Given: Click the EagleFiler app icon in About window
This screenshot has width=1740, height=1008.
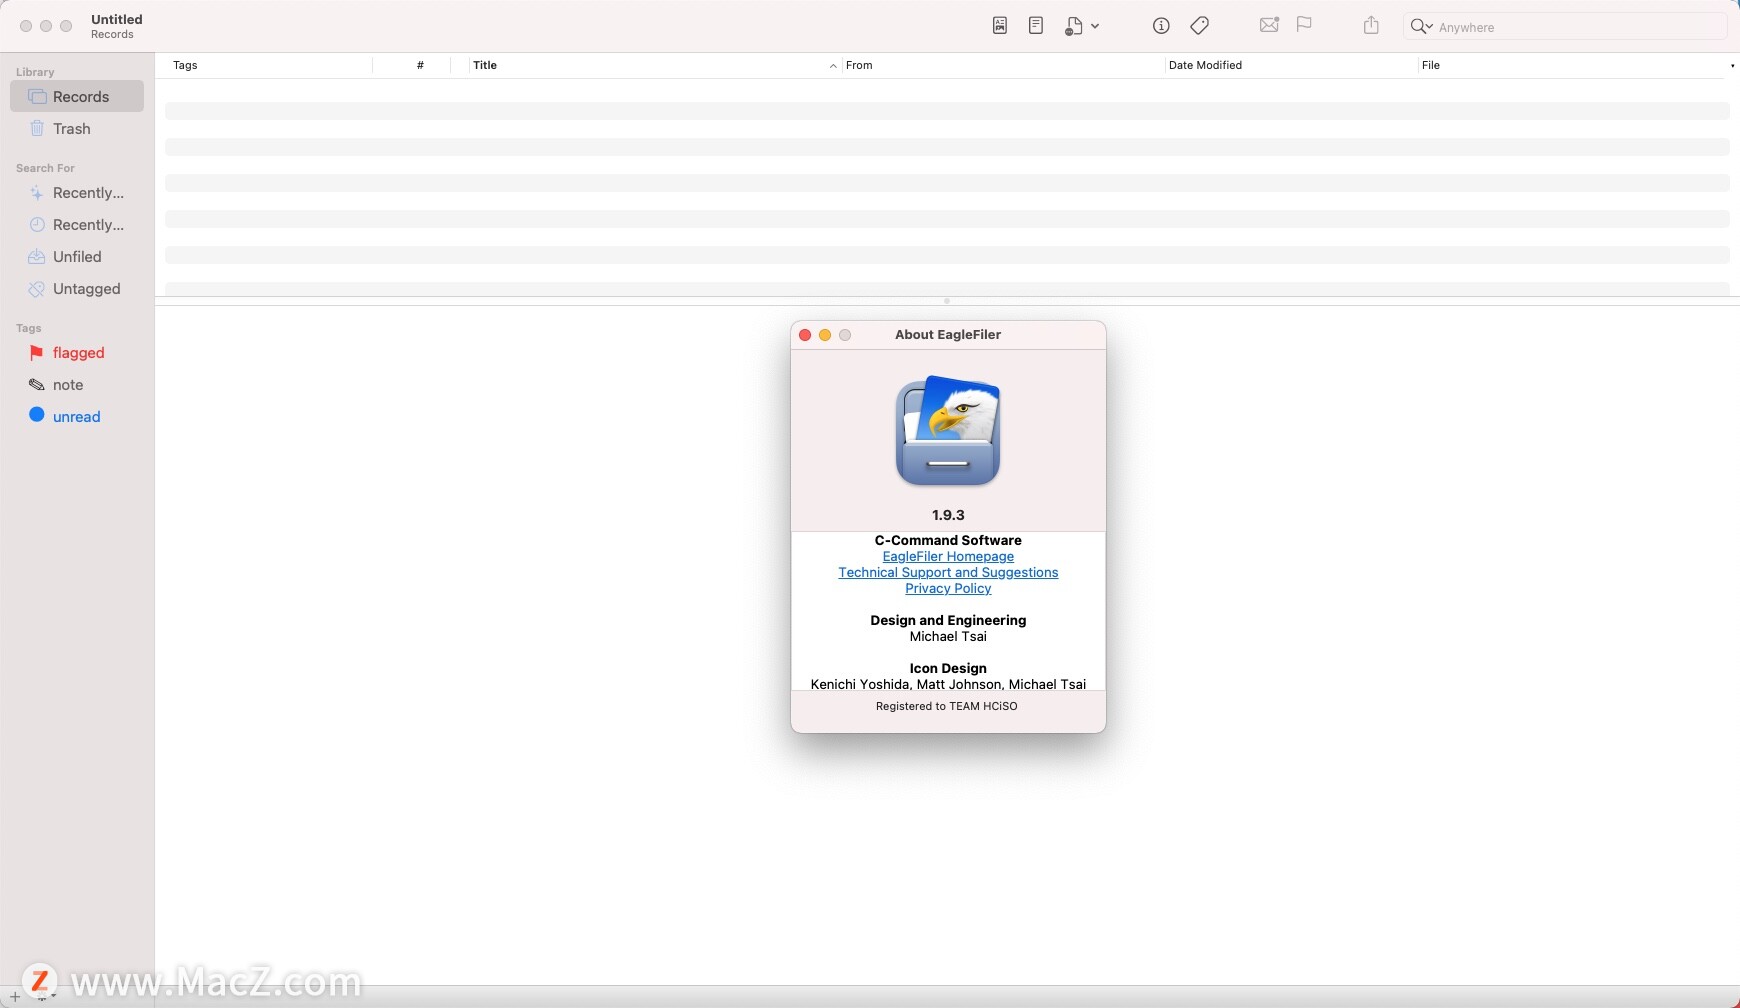Looking at the screenshot, I should (948, 431).
